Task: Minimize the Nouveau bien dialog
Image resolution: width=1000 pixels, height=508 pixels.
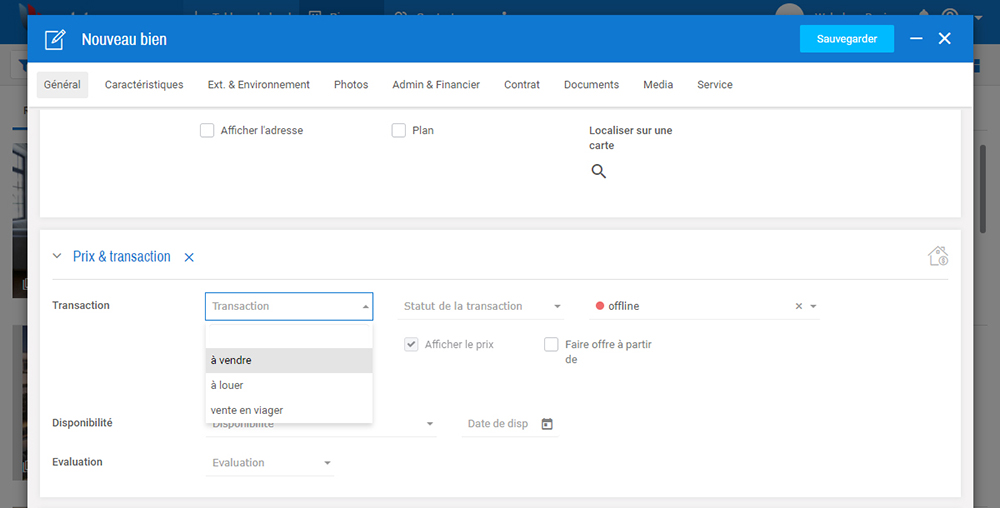Action: point(916,39)
